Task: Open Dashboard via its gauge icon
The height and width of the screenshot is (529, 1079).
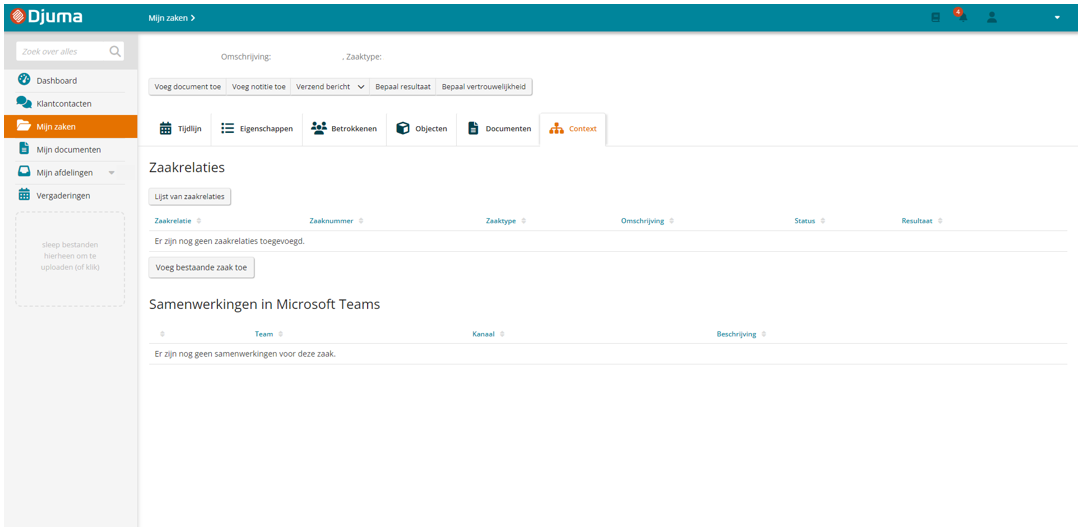Action: [x=24, y=80]
